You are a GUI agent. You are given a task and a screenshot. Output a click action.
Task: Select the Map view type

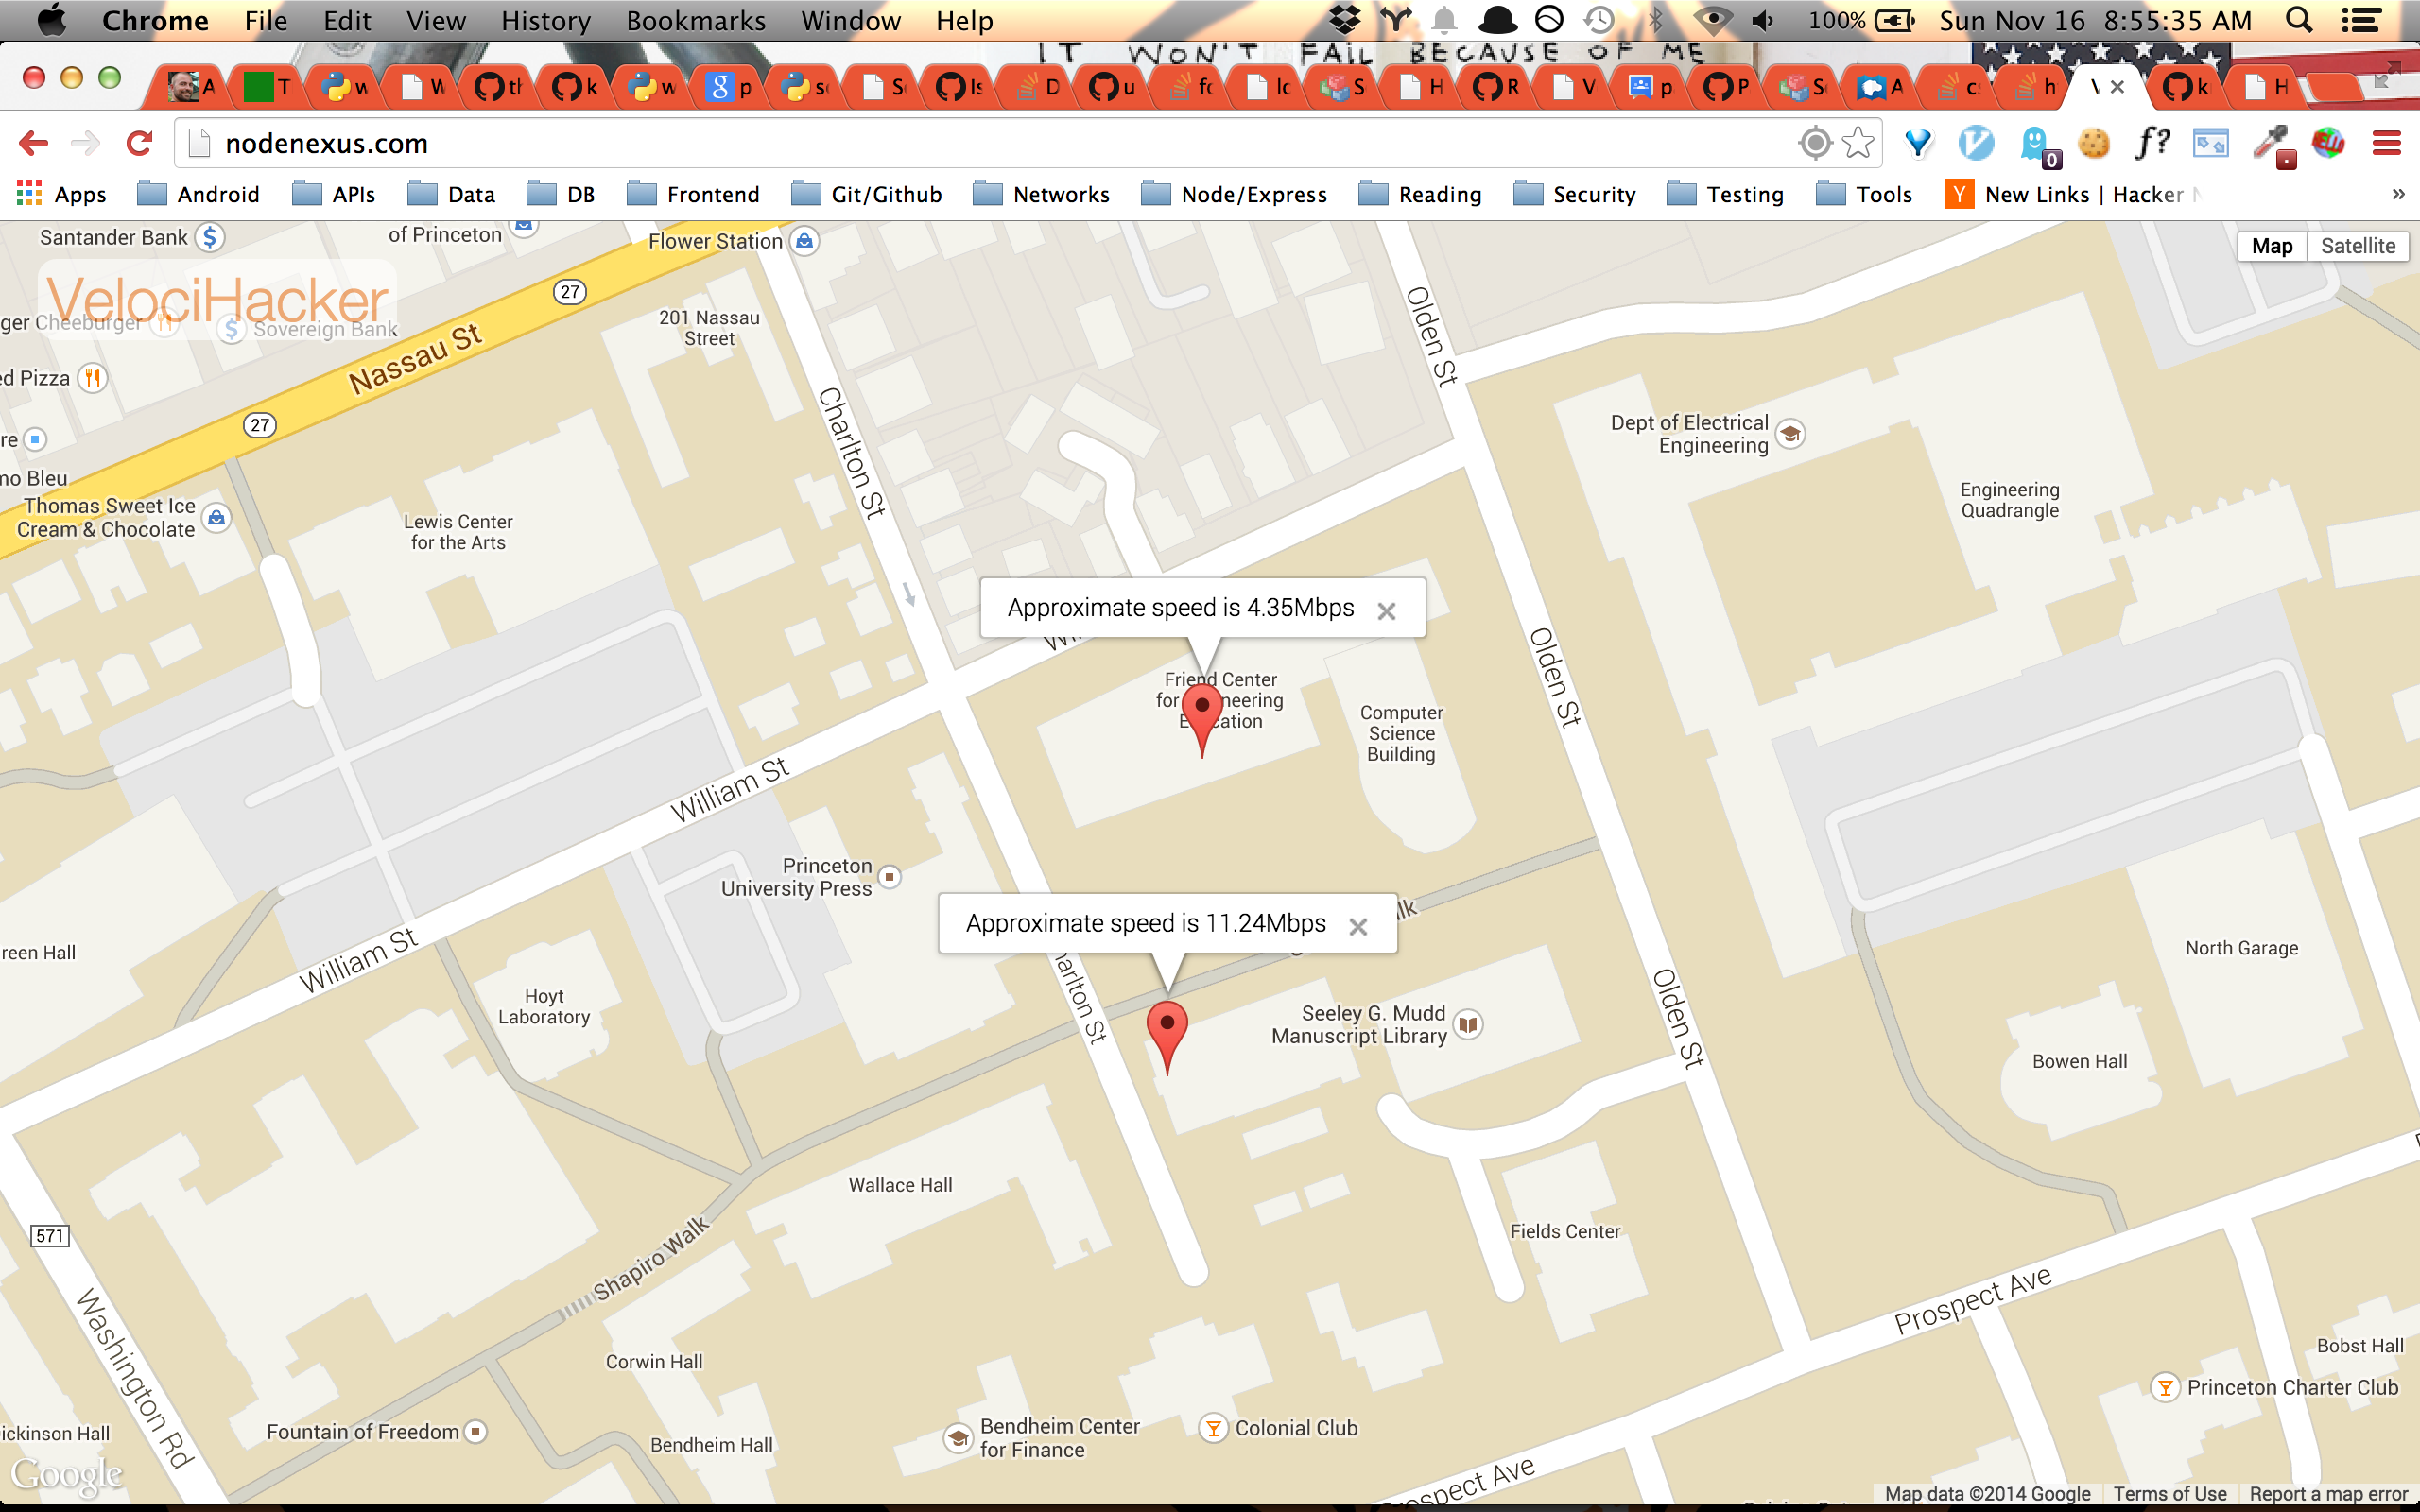2271,246
